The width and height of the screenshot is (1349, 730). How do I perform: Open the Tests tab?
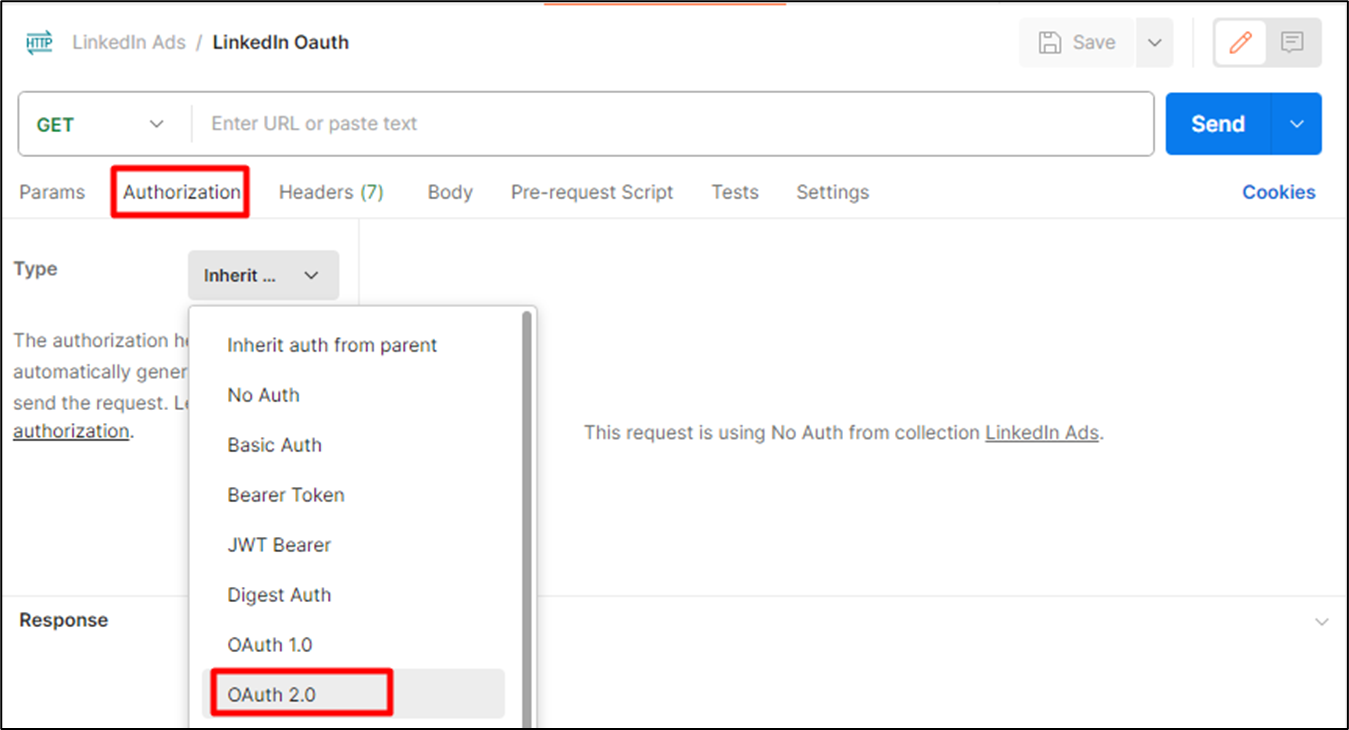[735, 192]
